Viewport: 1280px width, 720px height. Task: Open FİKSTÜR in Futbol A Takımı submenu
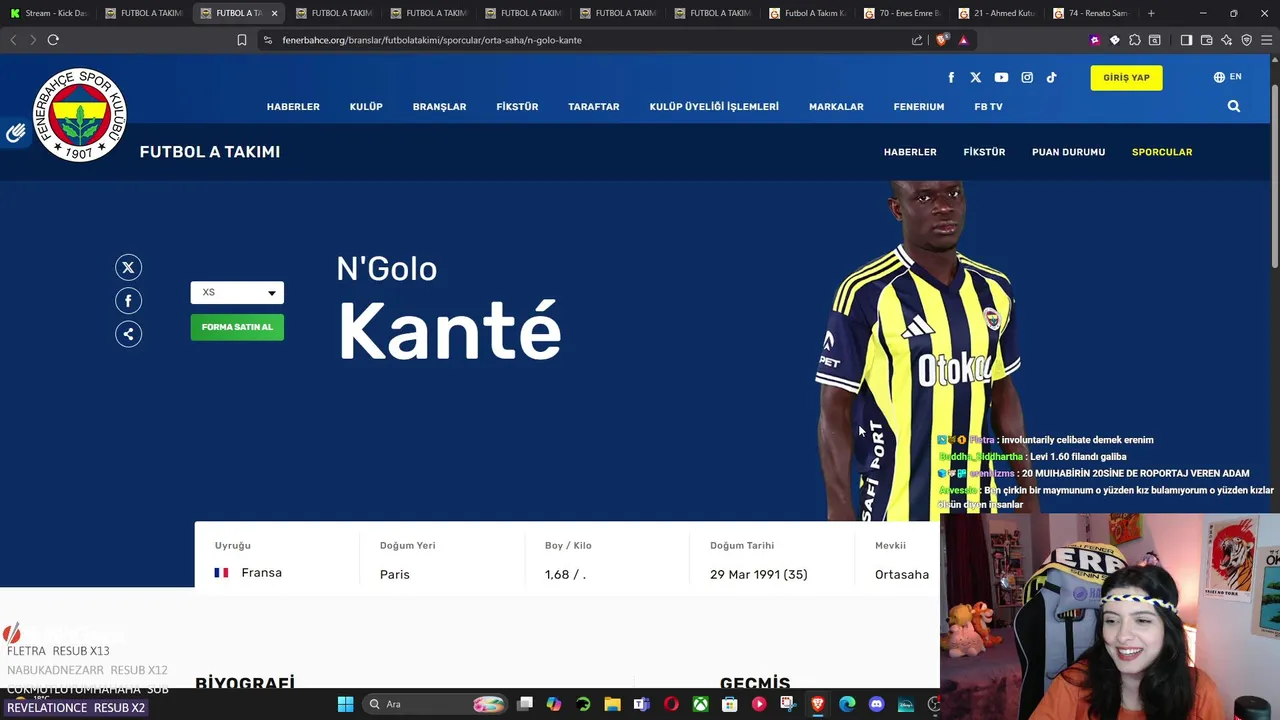(984, 152)
